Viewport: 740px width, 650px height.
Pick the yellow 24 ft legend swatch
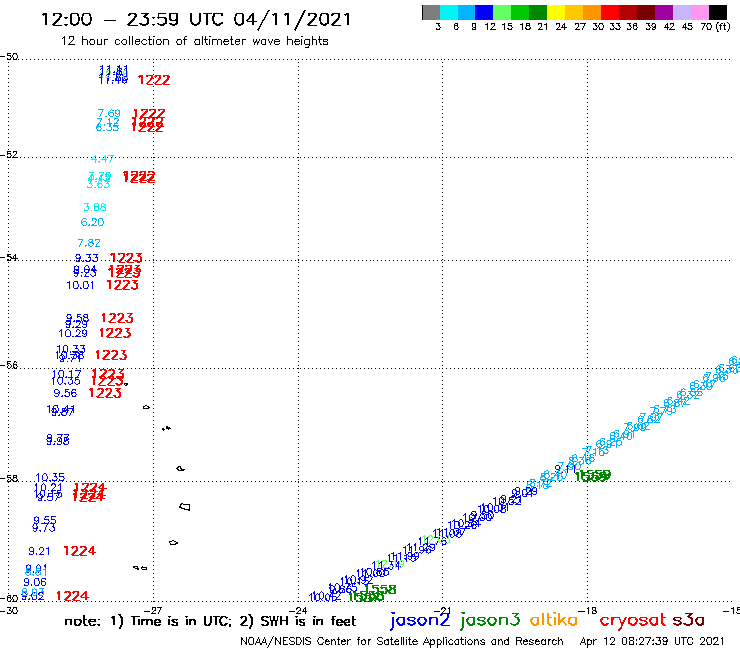pyautogui.click(x=556, y=12)
